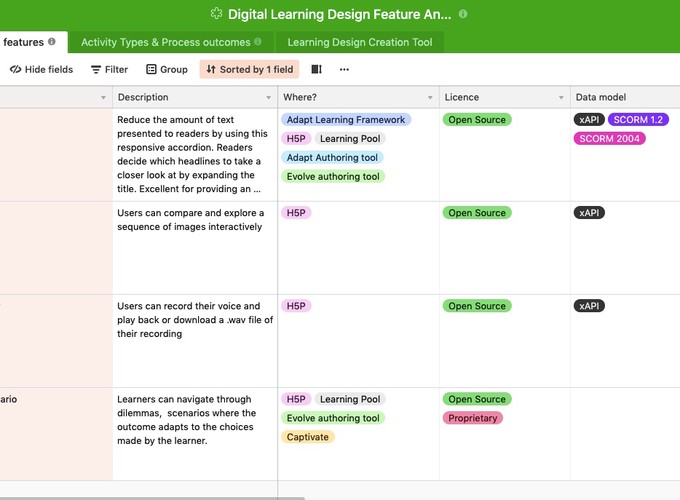Select Open Source tag in image sequence row
Viewport: 680px width, 500px height.
coord(477,213)
